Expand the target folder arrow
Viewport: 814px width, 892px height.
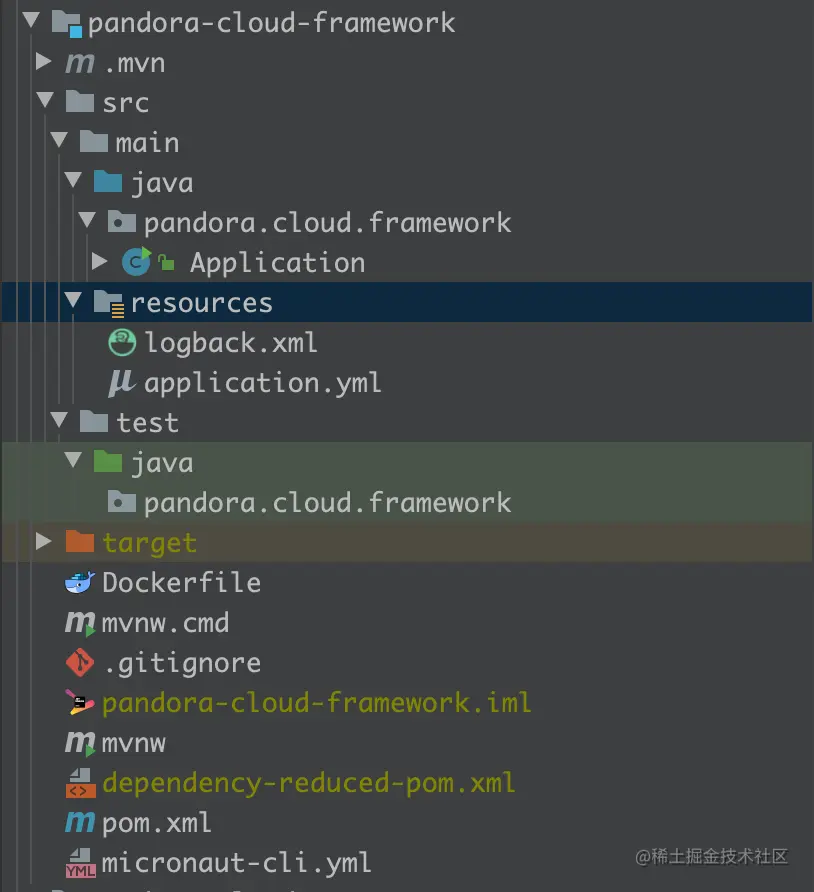click(43, 543)
